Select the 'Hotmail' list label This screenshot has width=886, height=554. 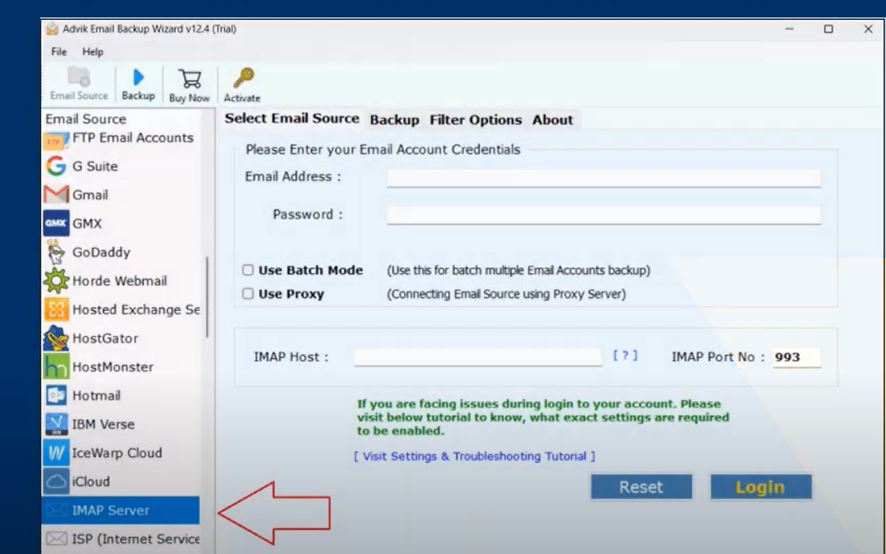96,395
